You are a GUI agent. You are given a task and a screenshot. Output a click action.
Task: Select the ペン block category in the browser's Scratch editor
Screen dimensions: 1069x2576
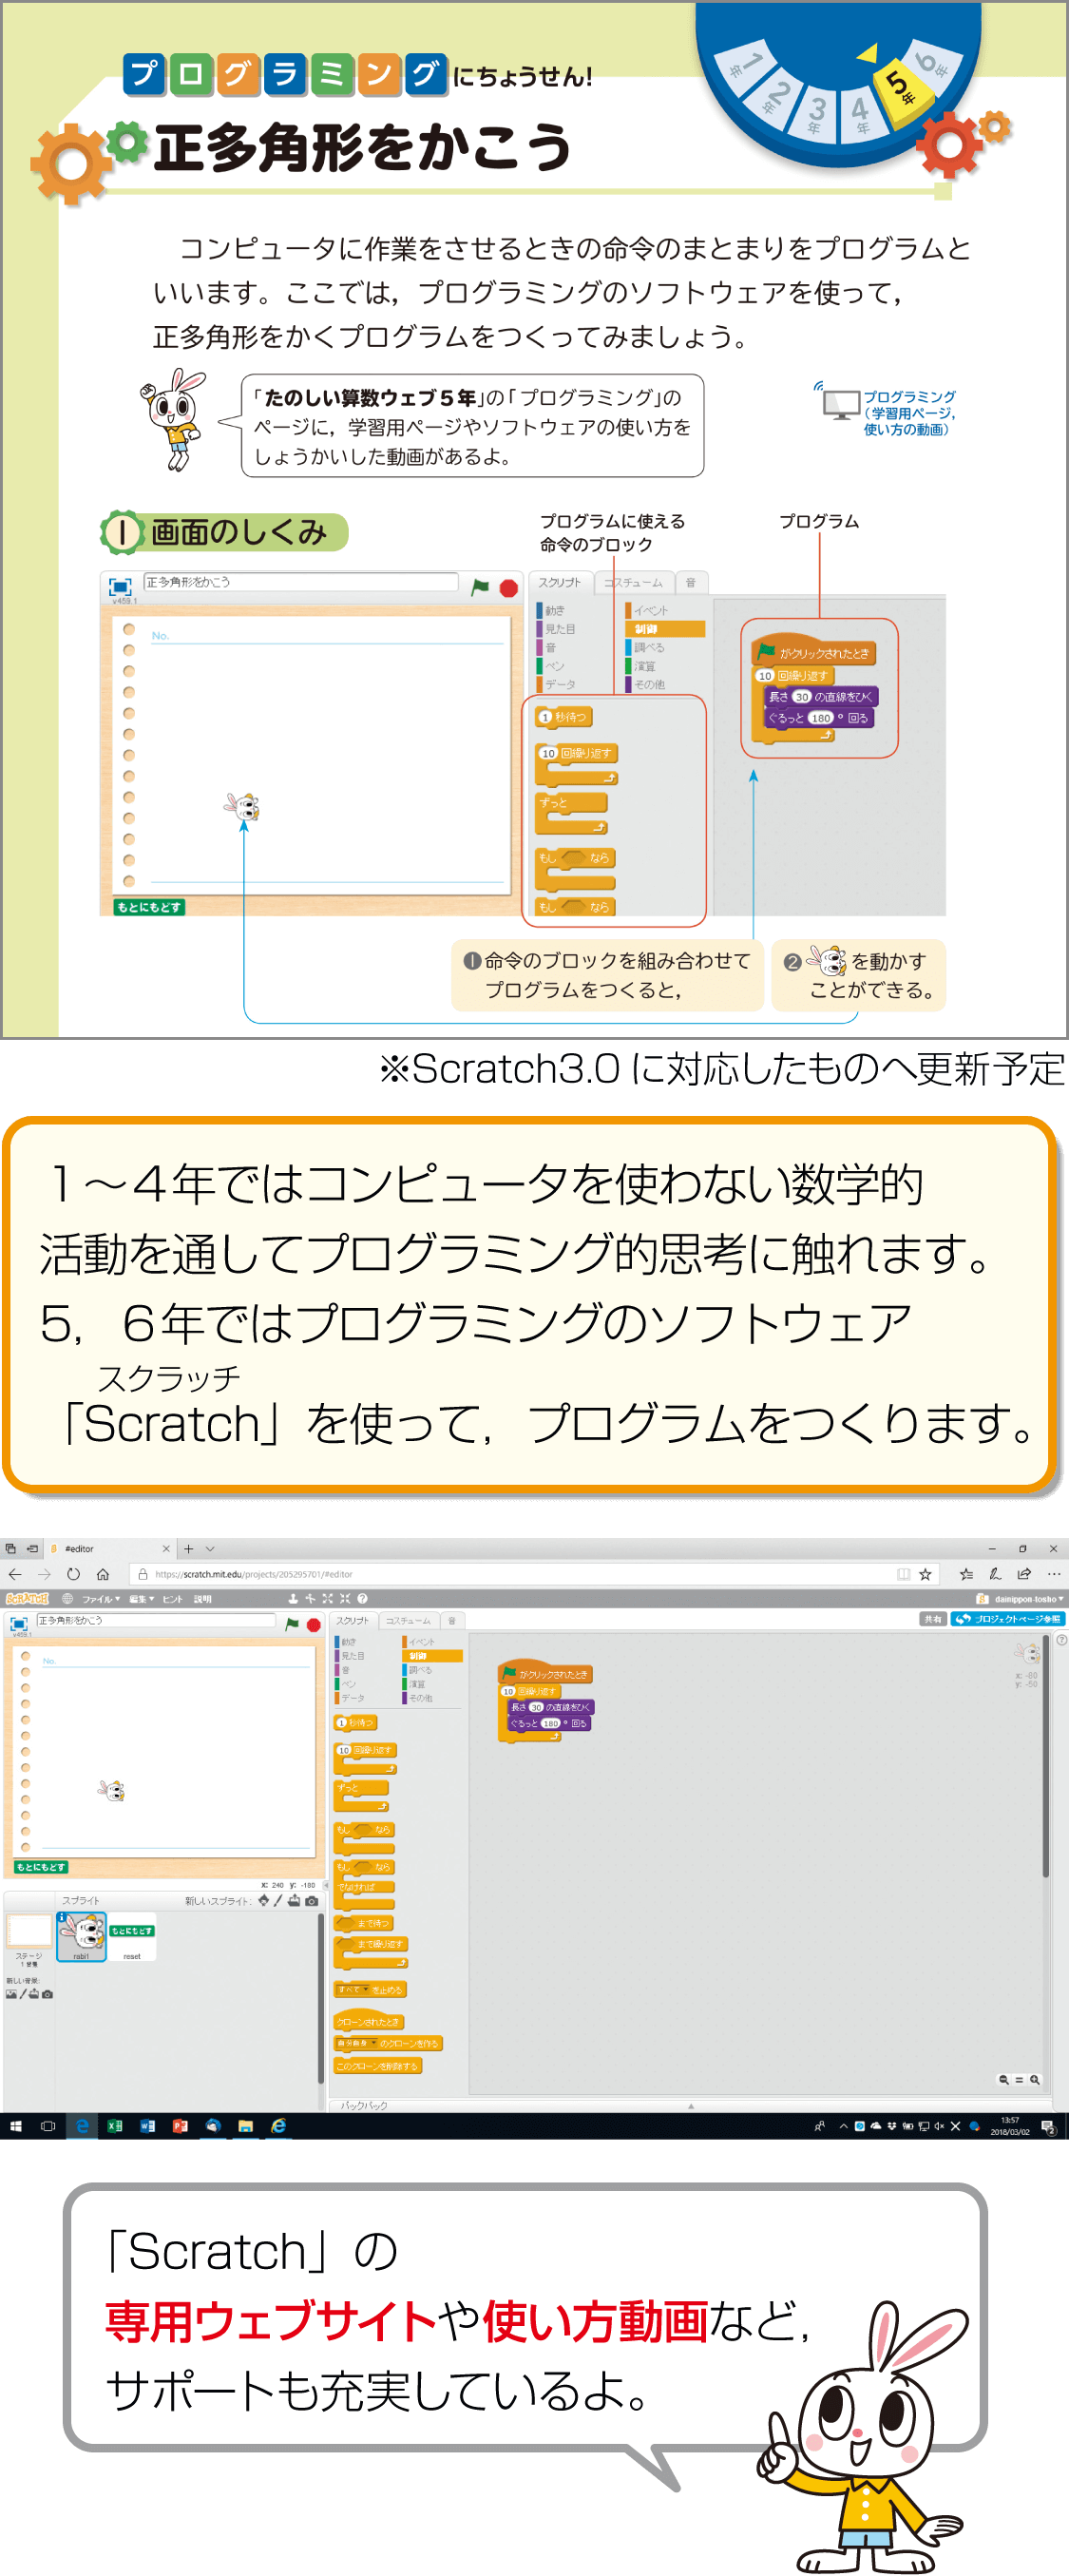[x=348, y=1684]
